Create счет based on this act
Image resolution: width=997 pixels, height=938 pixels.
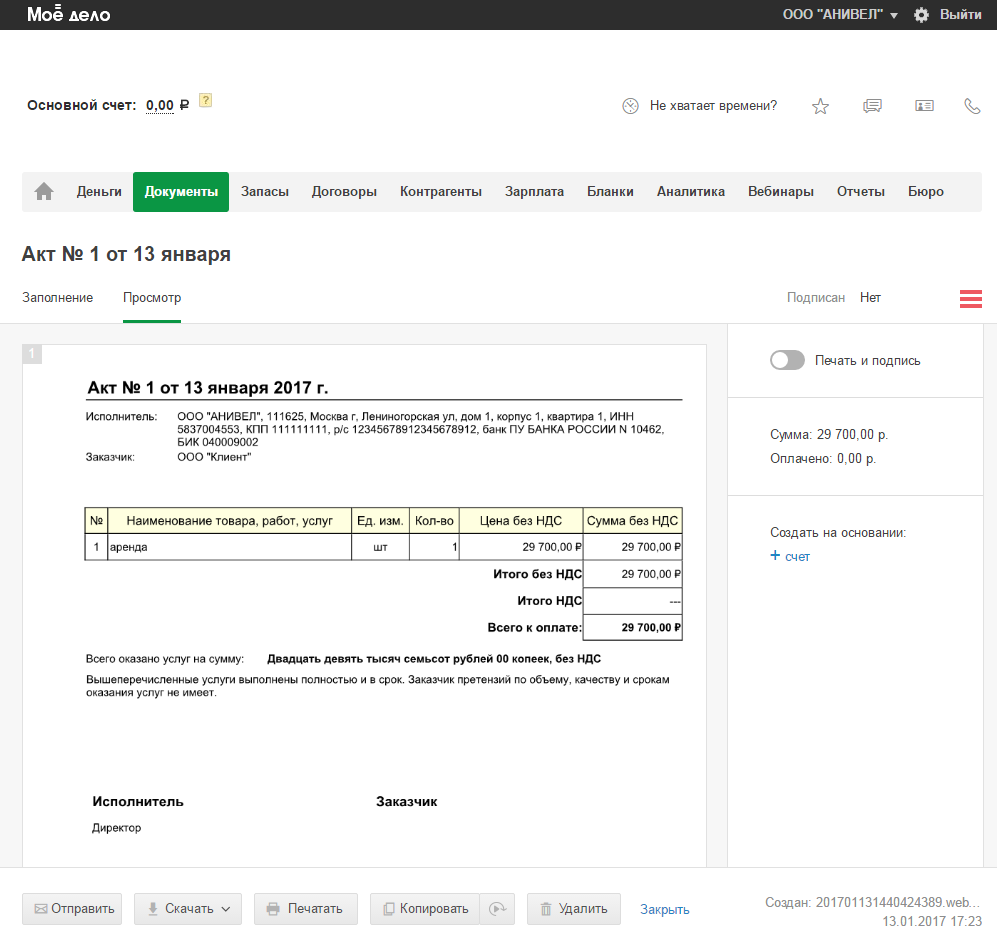click(790, 556)
